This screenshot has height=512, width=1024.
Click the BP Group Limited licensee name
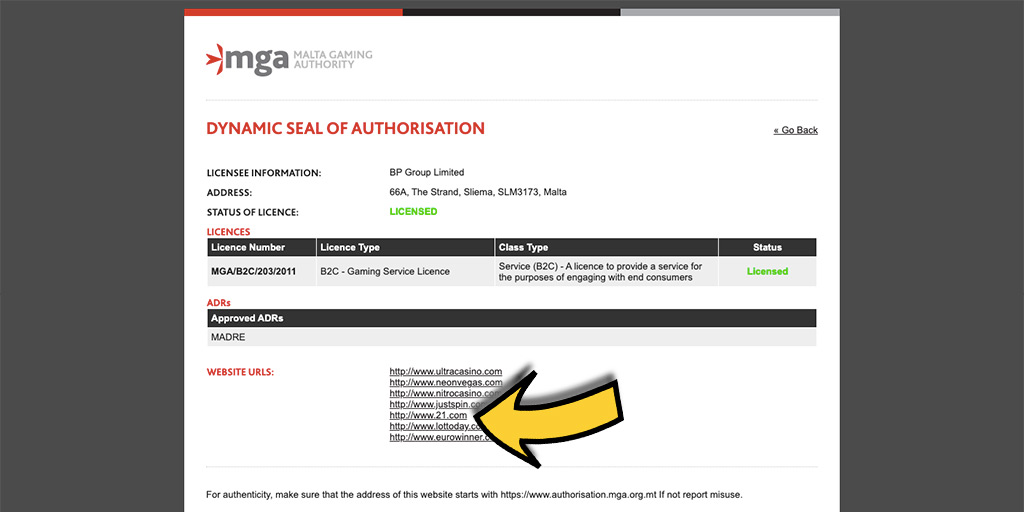click(426, 172)
